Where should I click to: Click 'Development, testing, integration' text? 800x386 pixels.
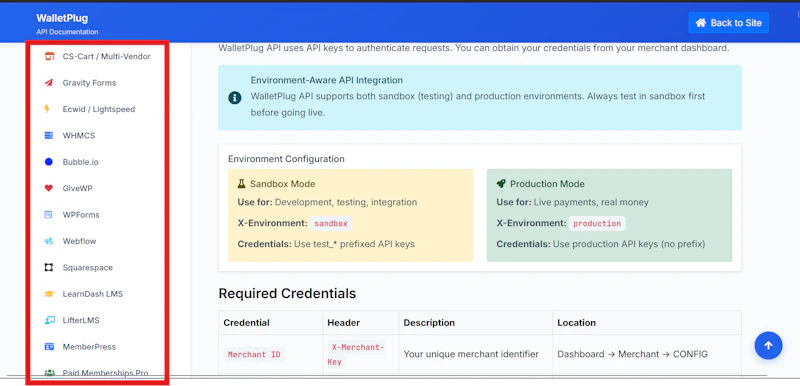(346, 202)
